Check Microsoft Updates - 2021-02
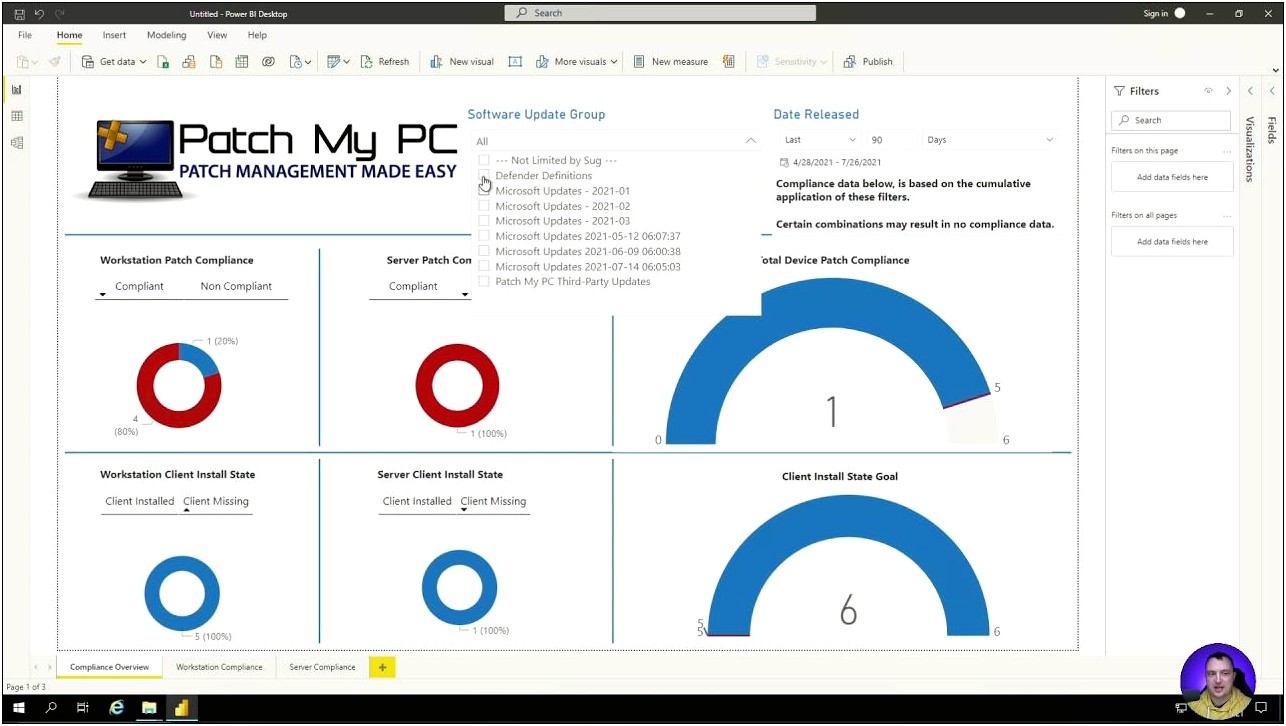The width and height of the screenshot is (1286, 726). click(x=484, y=206)
